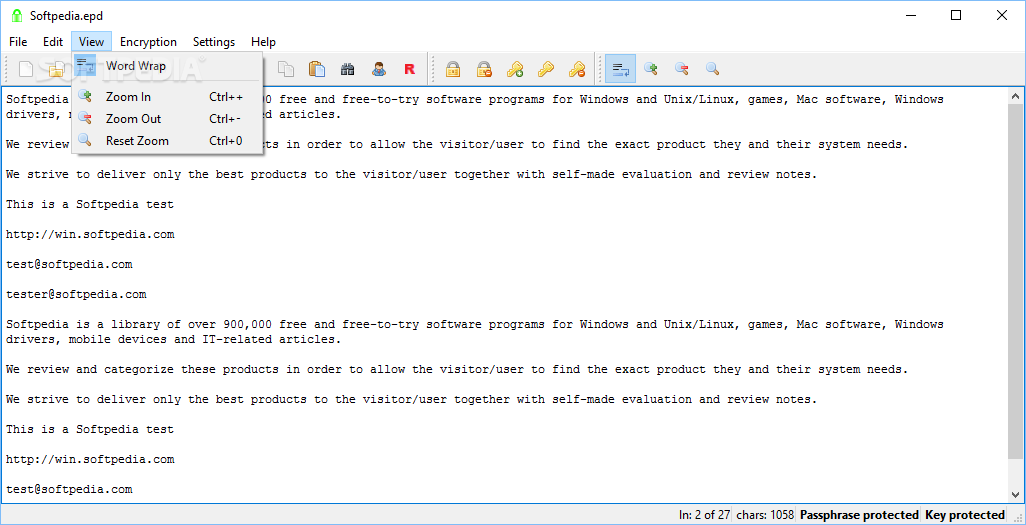
Task: Choose Reset Zoom from View menu
Action: (x=167, y=140)
